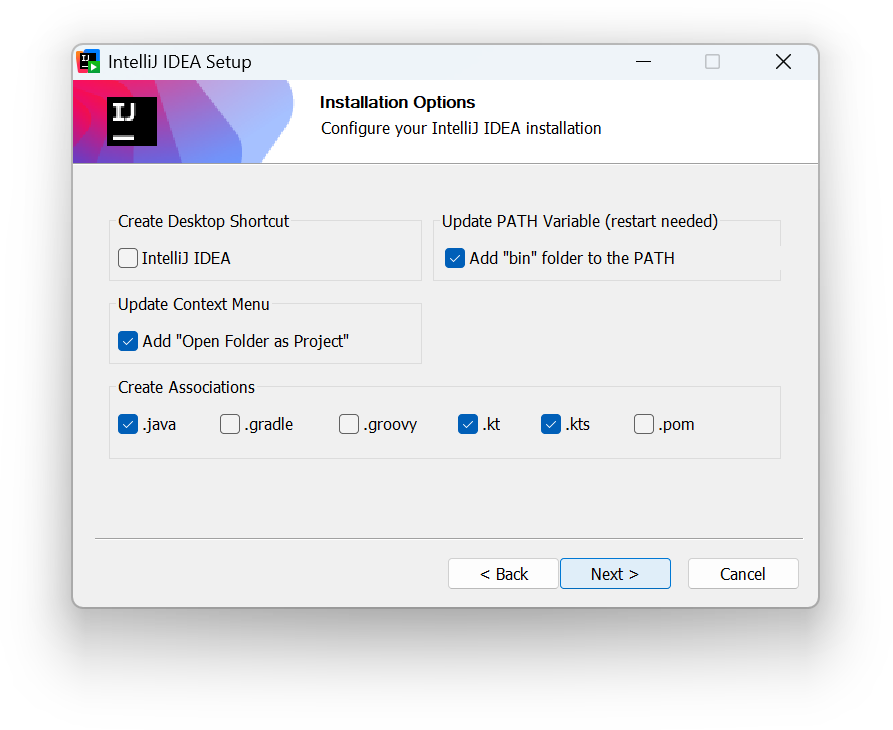Click the IJ logo in the banner

pyautogui.click(x=132, y=121)
